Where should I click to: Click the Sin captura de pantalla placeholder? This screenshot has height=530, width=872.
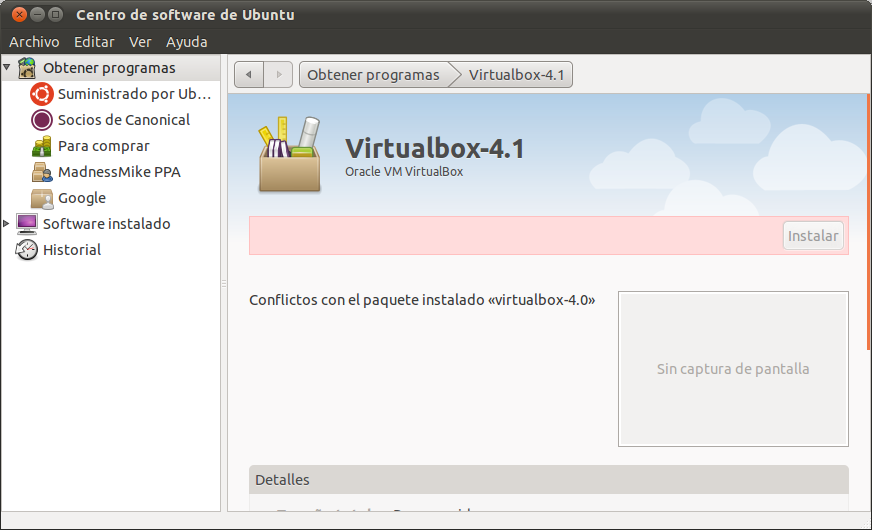[x=733, y=369]
